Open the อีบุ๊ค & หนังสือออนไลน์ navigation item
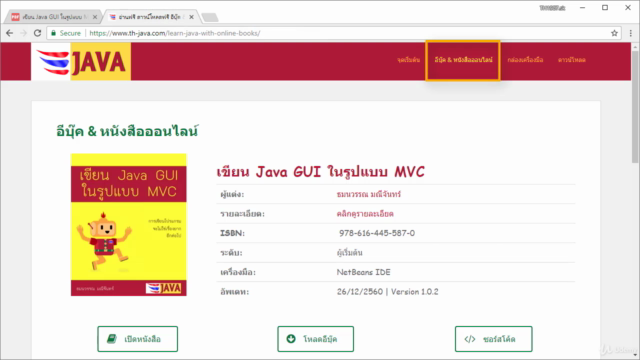The image size is (640, 360). pyautogui.click(x=463, y=60)
